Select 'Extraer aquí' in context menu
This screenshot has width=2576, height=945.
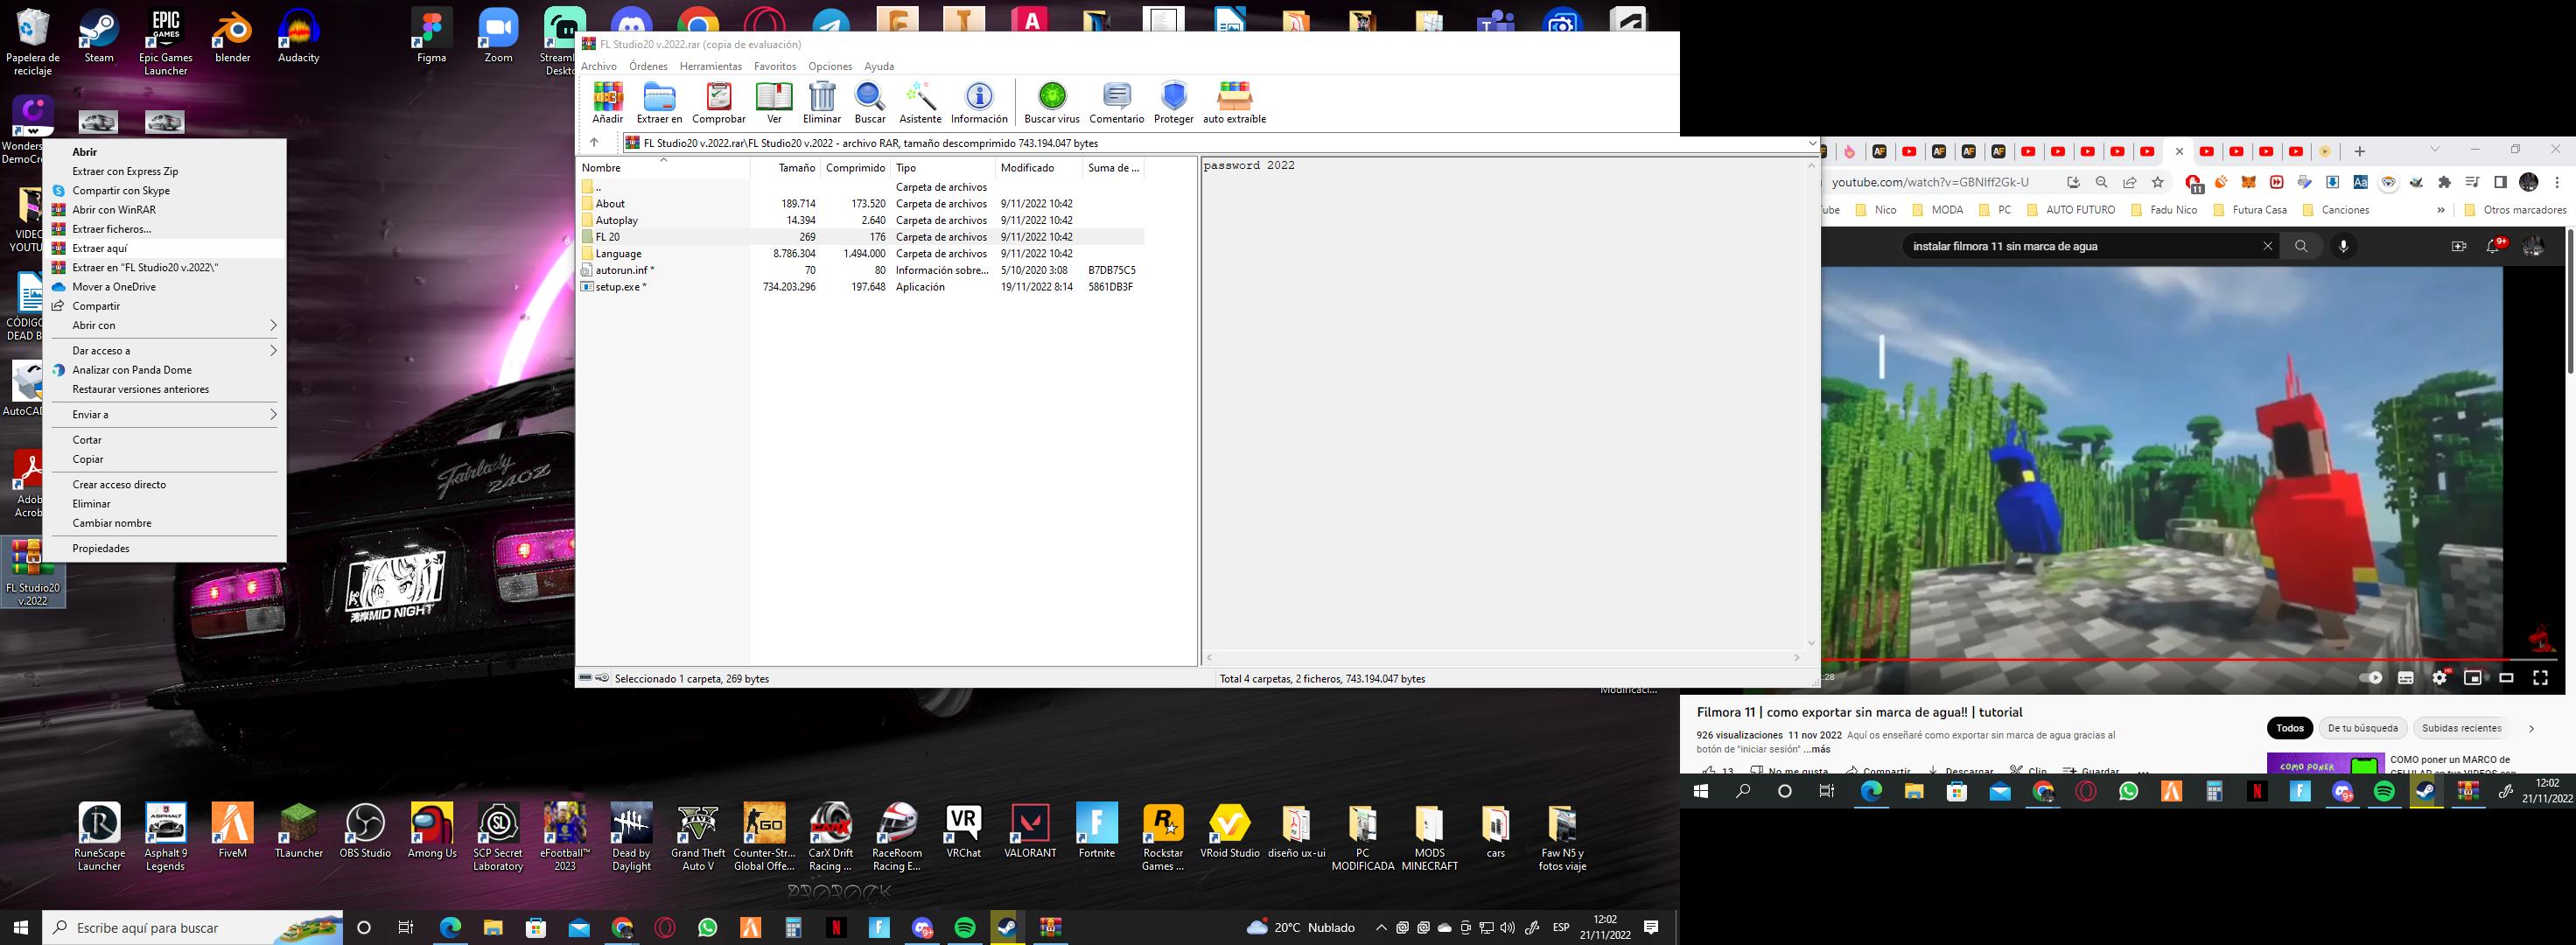(x=100, y=248)
